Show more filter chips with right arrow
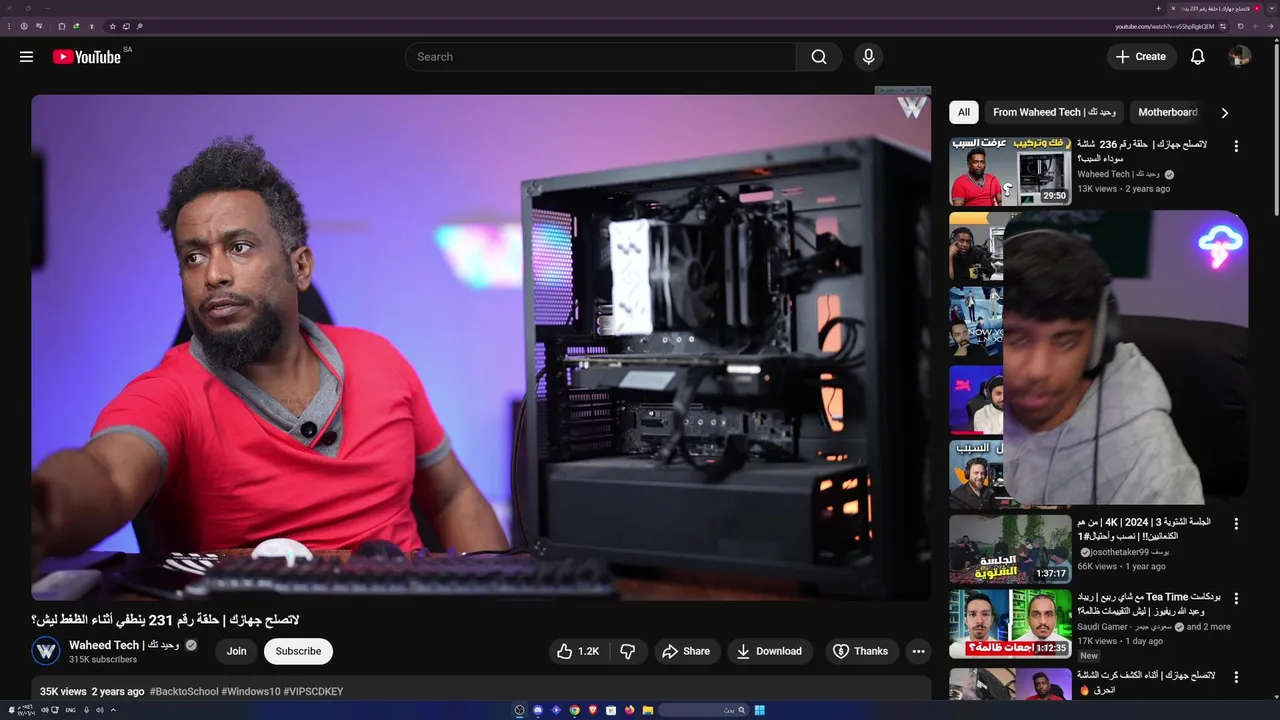This screenshot has height=720, width=1280. coord(1224,113)
